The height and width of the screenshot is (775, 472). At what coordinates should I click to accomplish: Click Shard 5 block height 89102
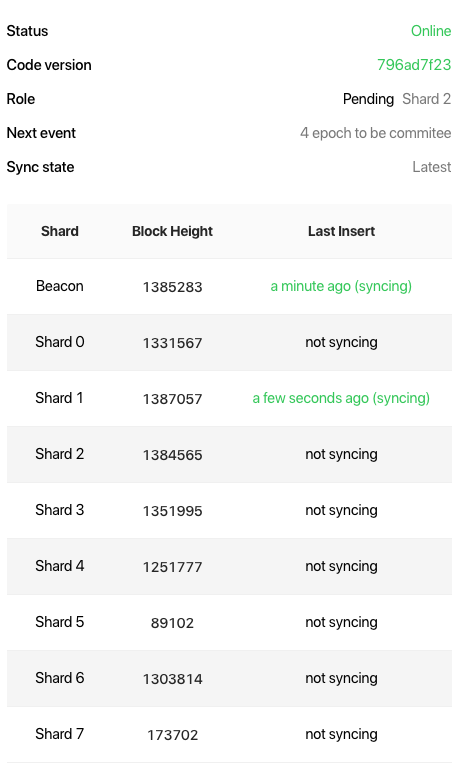172,623
